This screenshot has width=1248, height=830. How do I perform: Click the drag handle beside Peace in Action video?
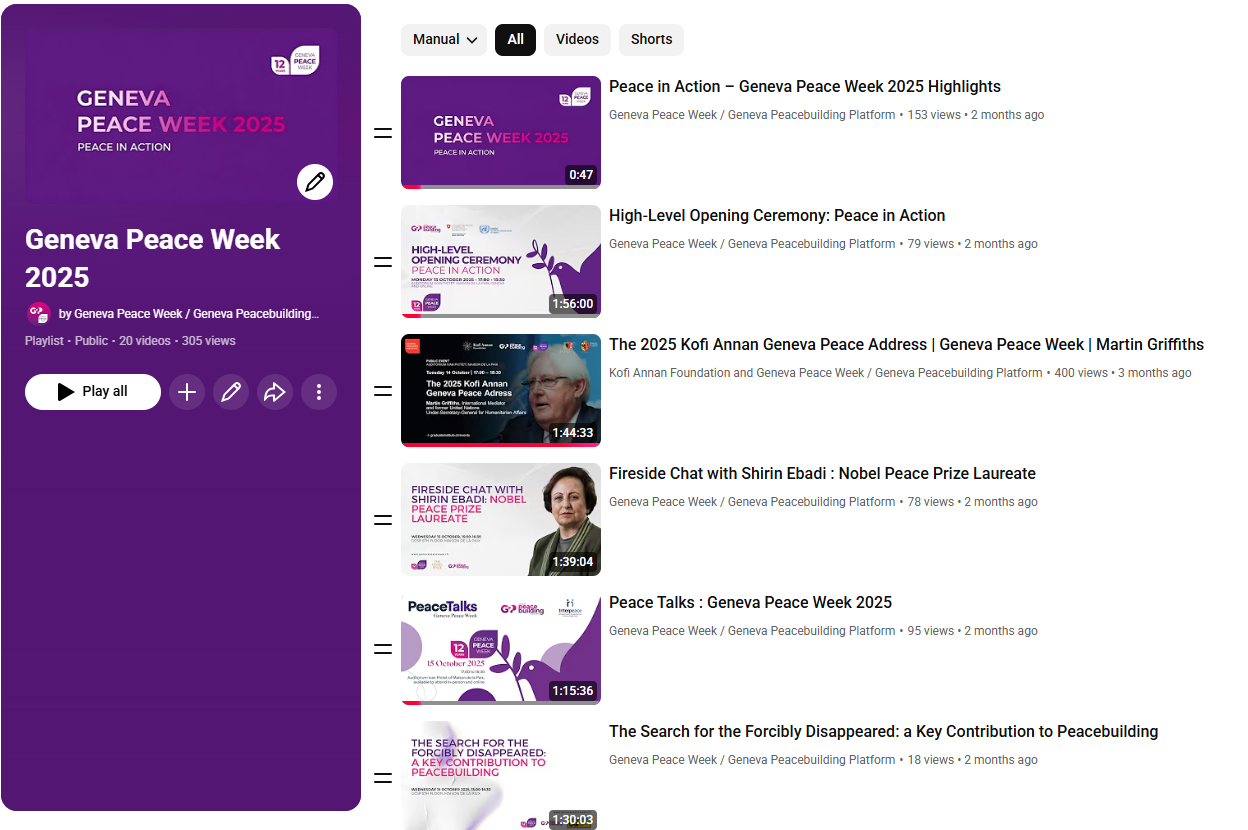[382, 133]
